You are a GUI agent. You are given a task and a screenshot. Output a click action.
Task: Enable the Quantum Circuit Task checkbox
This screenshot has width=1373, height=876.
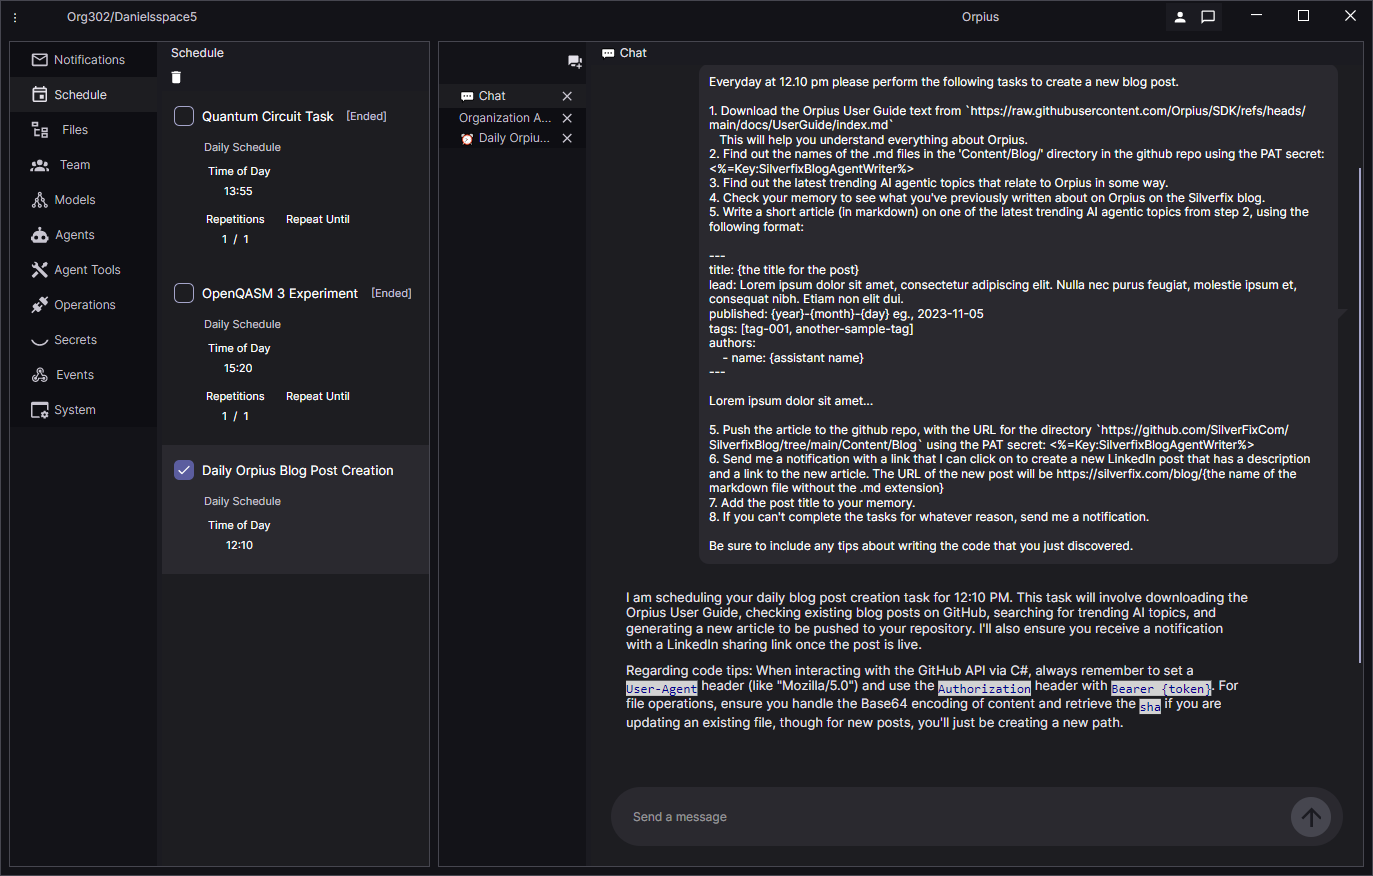point(183,115)
